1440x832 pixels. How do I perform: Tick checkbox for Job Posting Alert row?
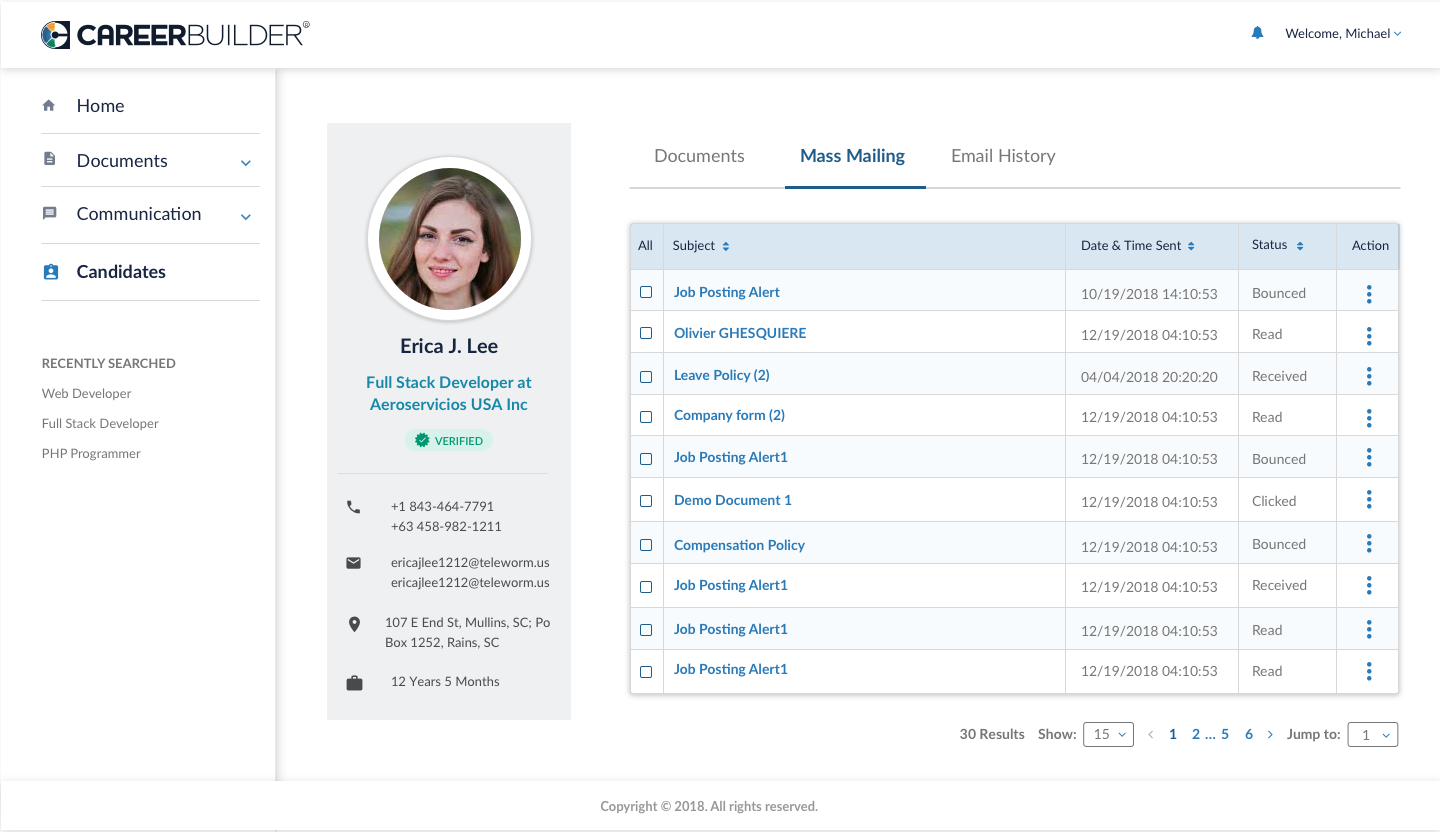[646, 292]
